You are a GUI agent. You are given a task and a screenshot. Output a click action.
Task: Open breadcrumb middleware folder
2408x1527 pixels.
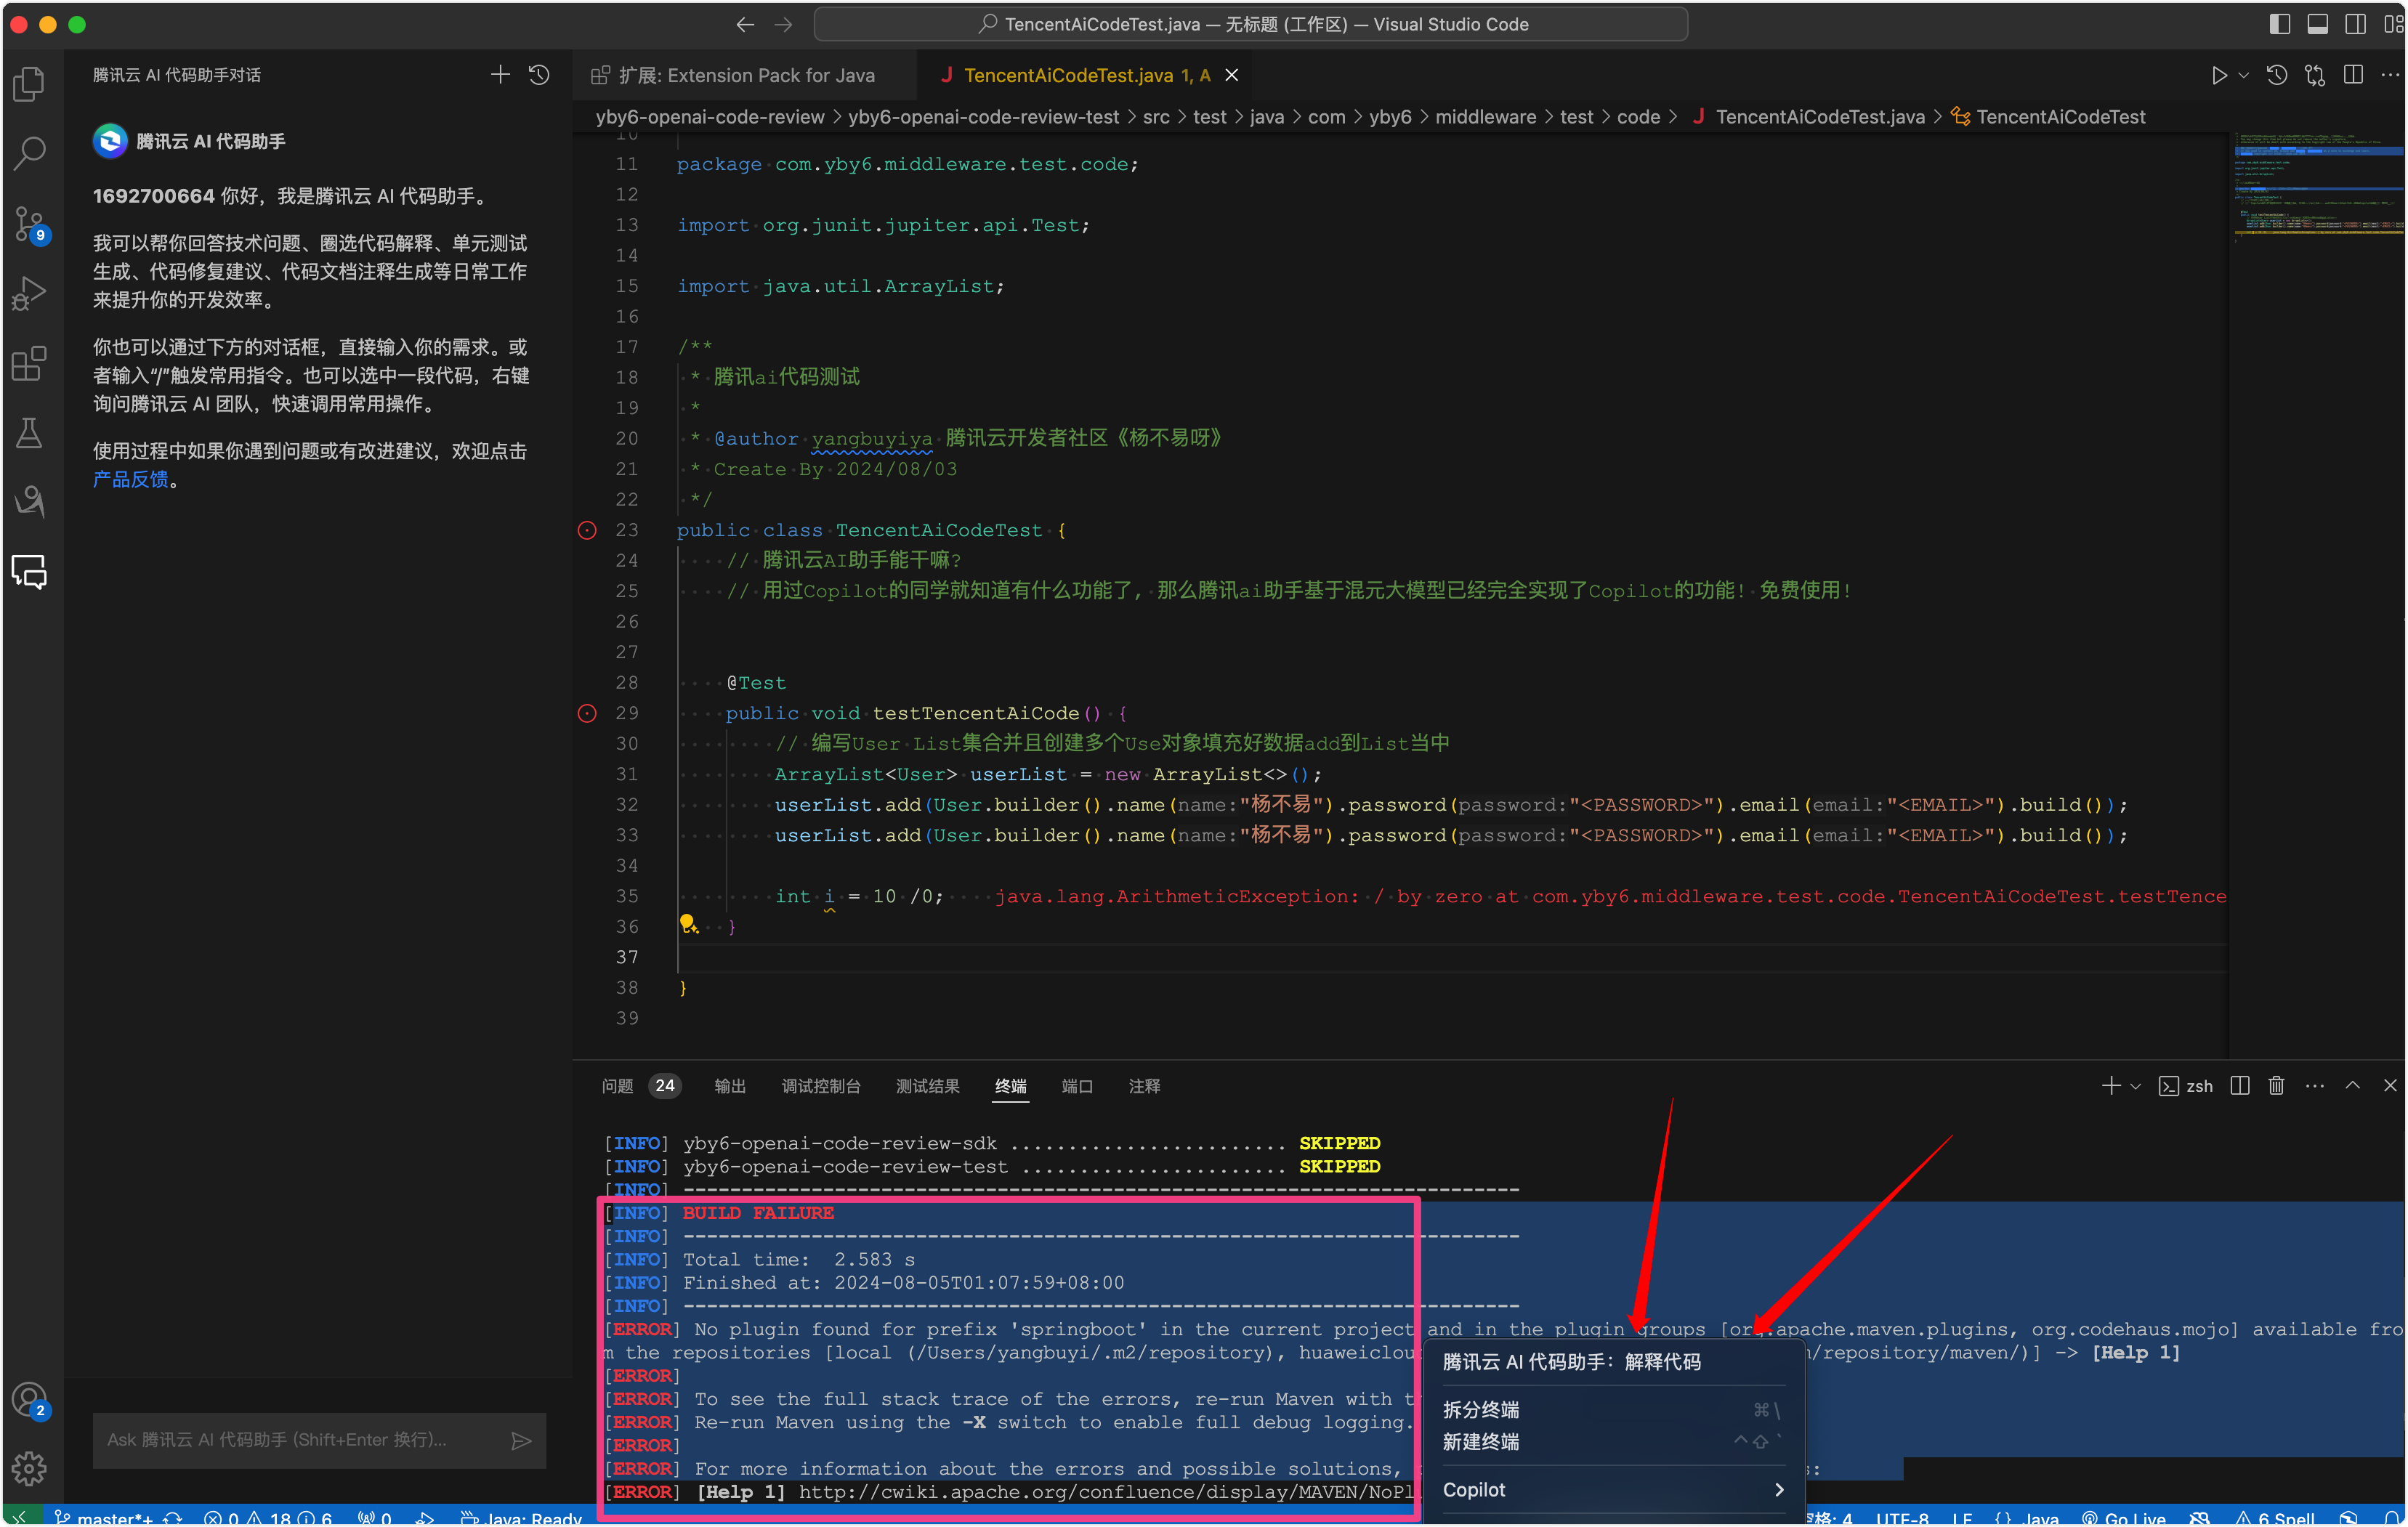pos(1485,117)
